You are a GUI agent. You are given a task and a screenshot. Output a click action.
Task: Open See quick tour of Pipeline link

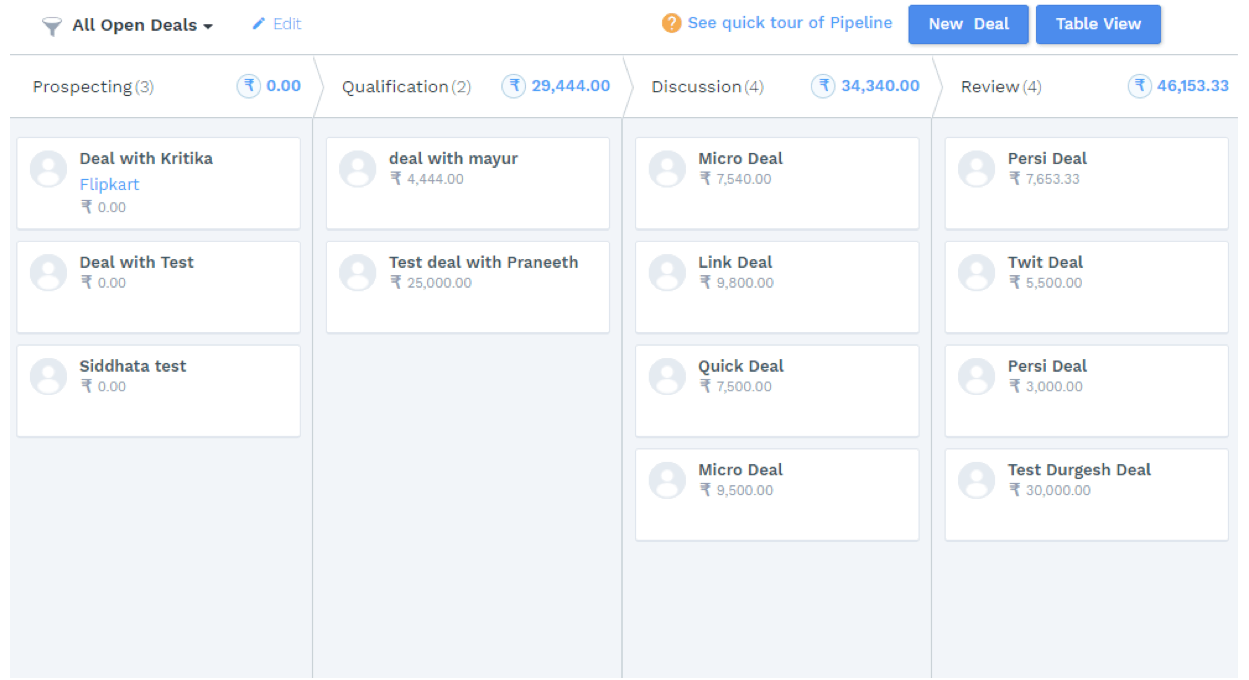(790, 23)
